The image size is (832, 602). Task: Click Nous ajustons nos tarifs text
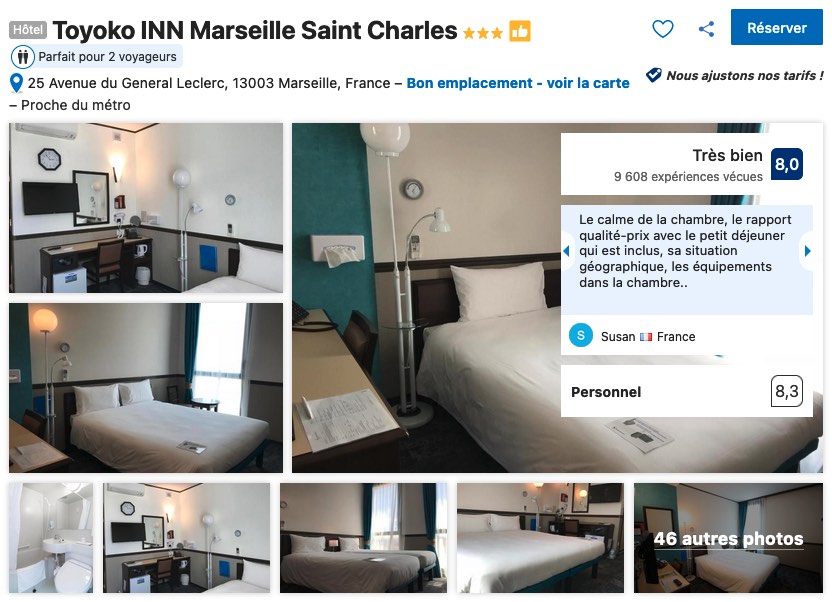(x=745, y=75)
